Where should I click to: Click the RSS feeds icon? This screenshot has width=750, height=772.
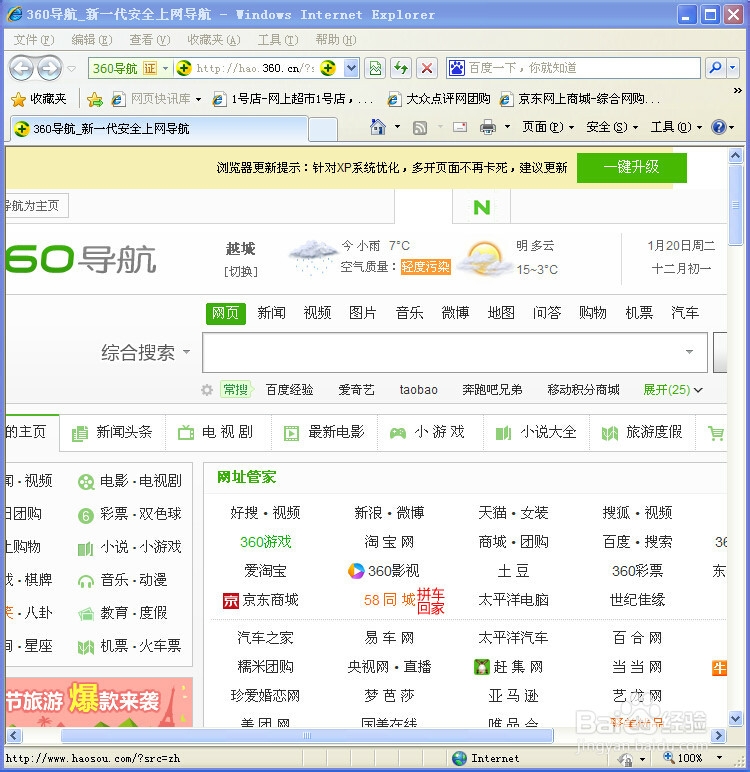[420, 128]
